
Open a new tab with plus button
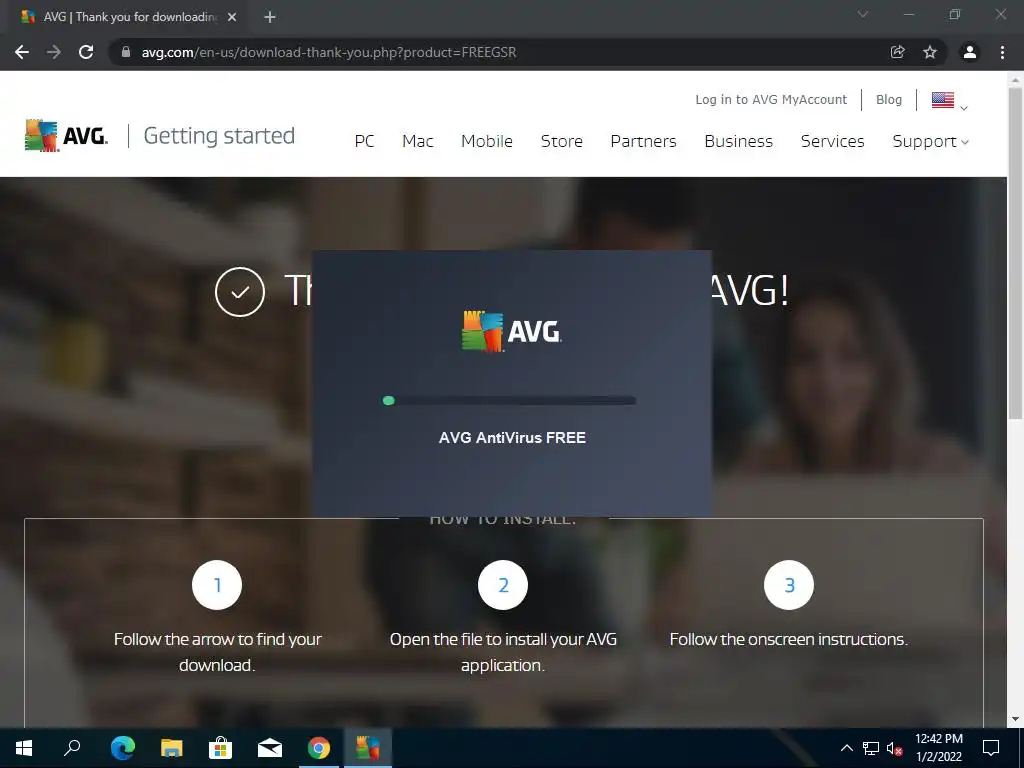pos(270,17)
